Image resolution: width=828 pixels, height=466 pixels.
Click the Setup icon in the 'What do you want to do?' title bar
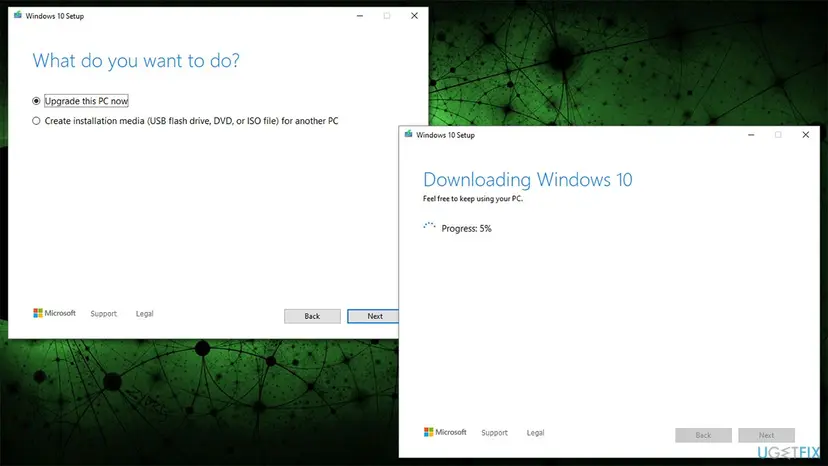[17, 15]
